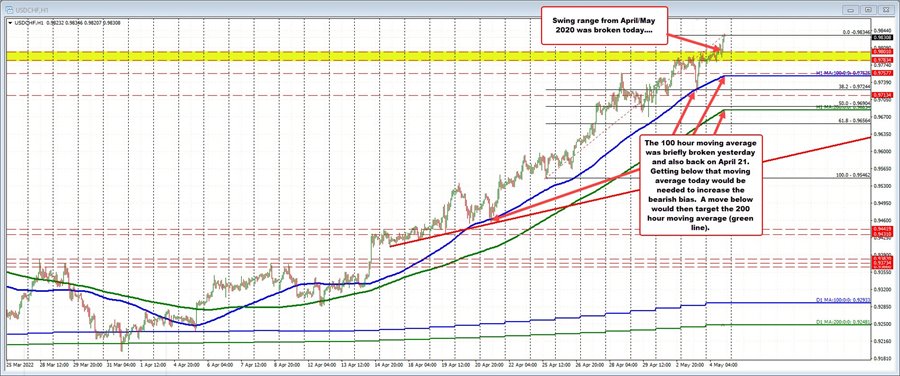The height and width of the screenshot is (376, 900).
Task: Click the 20 Apr 20:00 time label
Action: [488, 365]
